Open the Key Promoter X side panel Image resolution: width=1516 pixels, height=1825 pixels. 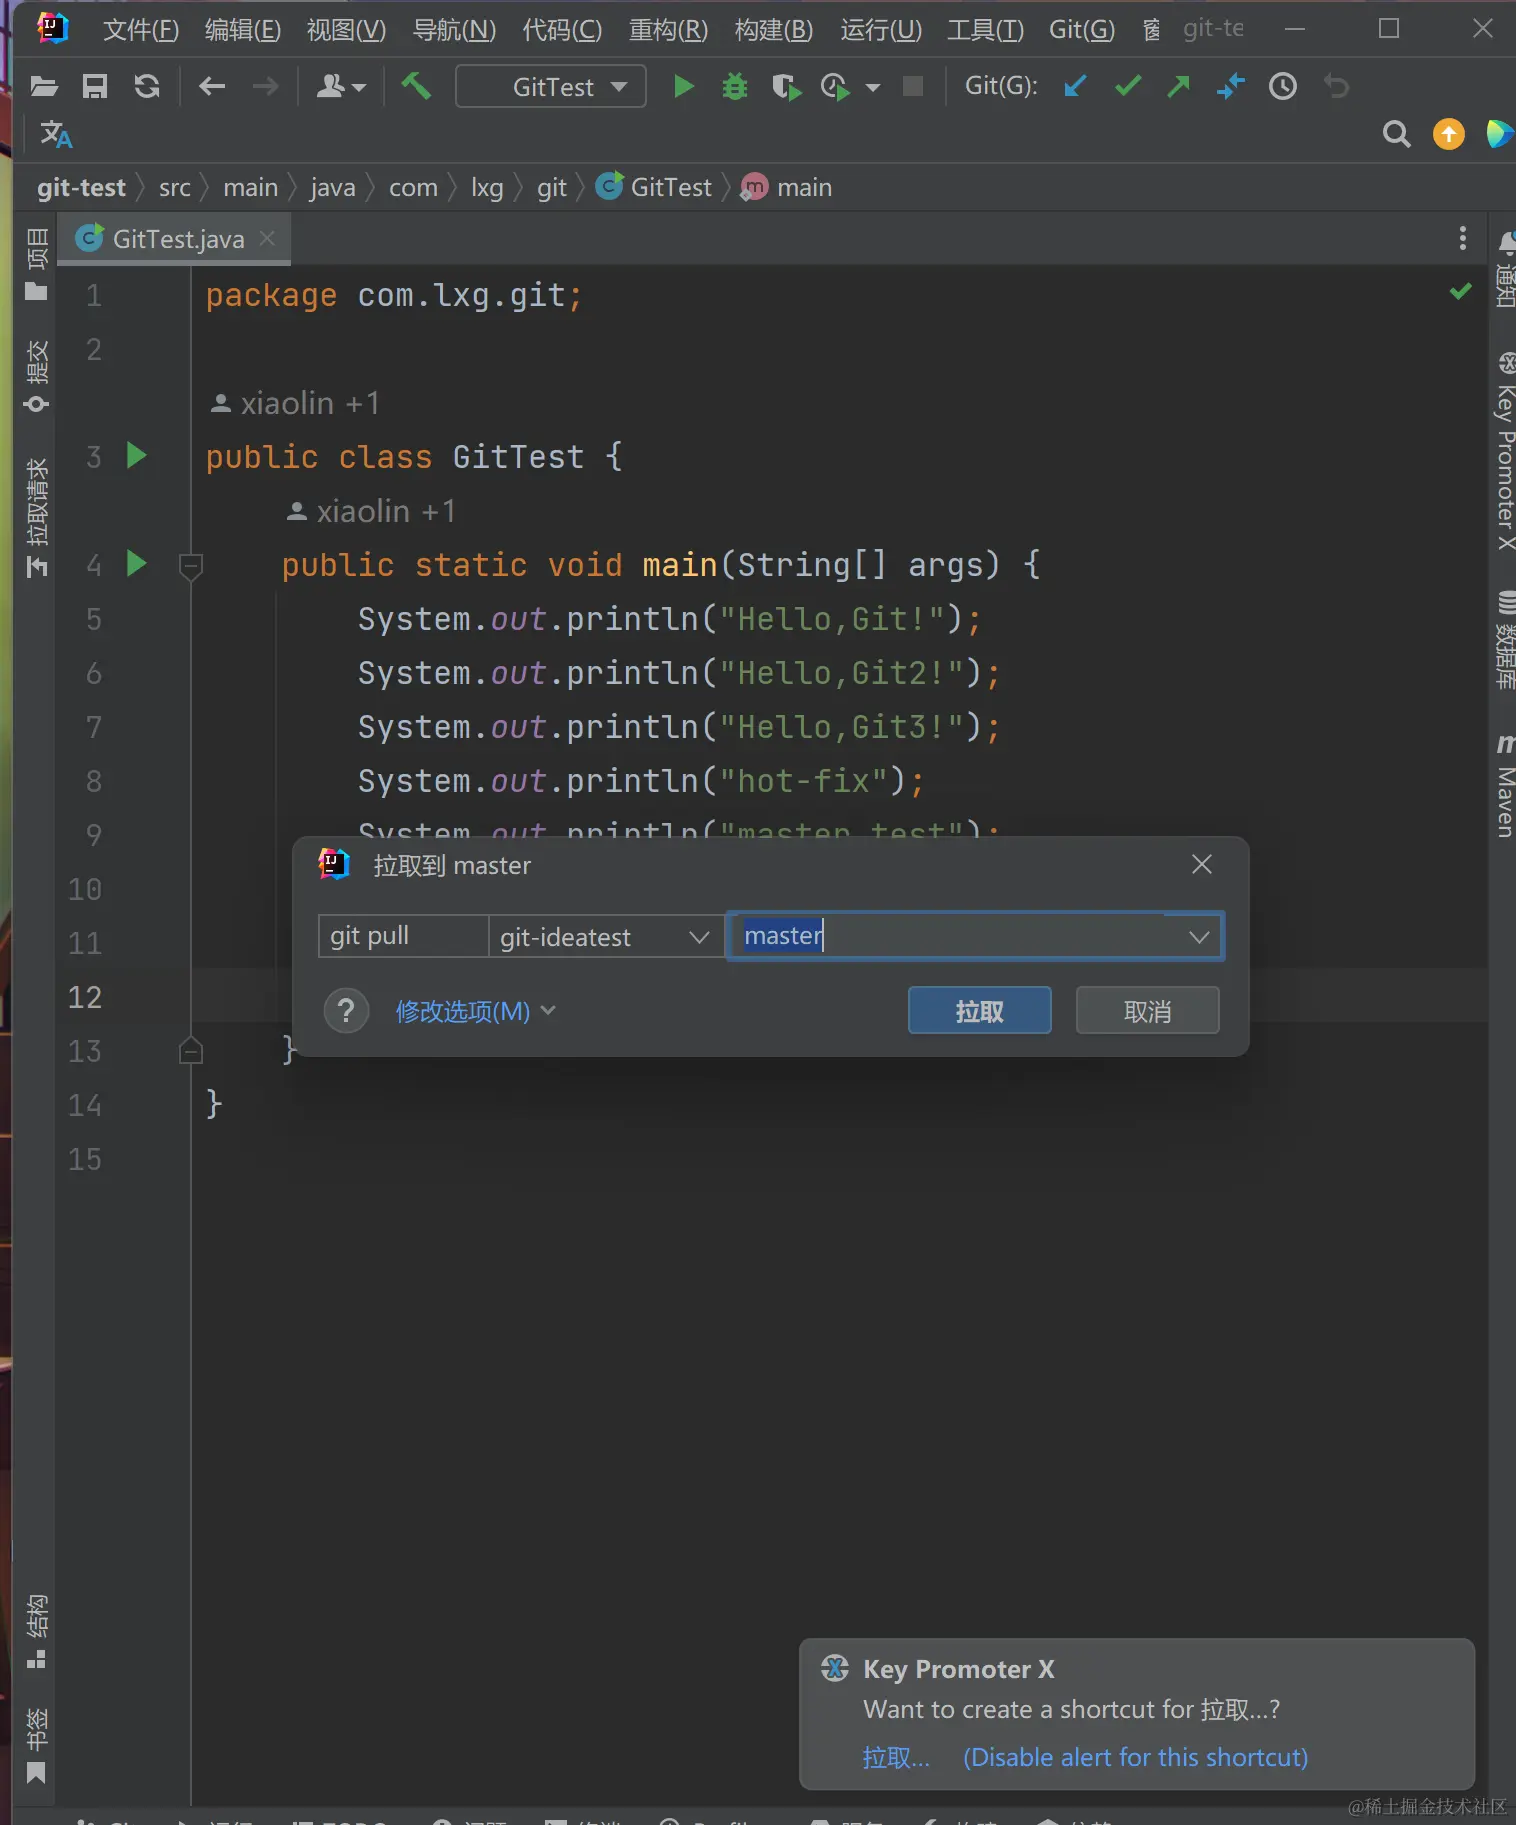pyautogui.click(x=1504, y=450)
